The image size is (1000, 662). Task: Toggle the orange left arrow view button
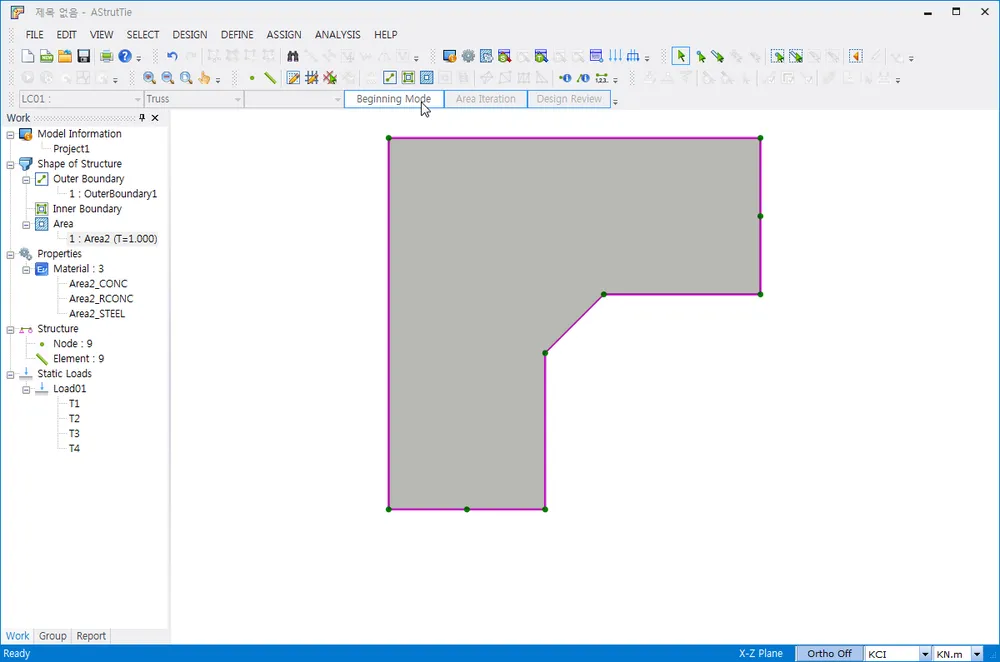click(856, 57)
